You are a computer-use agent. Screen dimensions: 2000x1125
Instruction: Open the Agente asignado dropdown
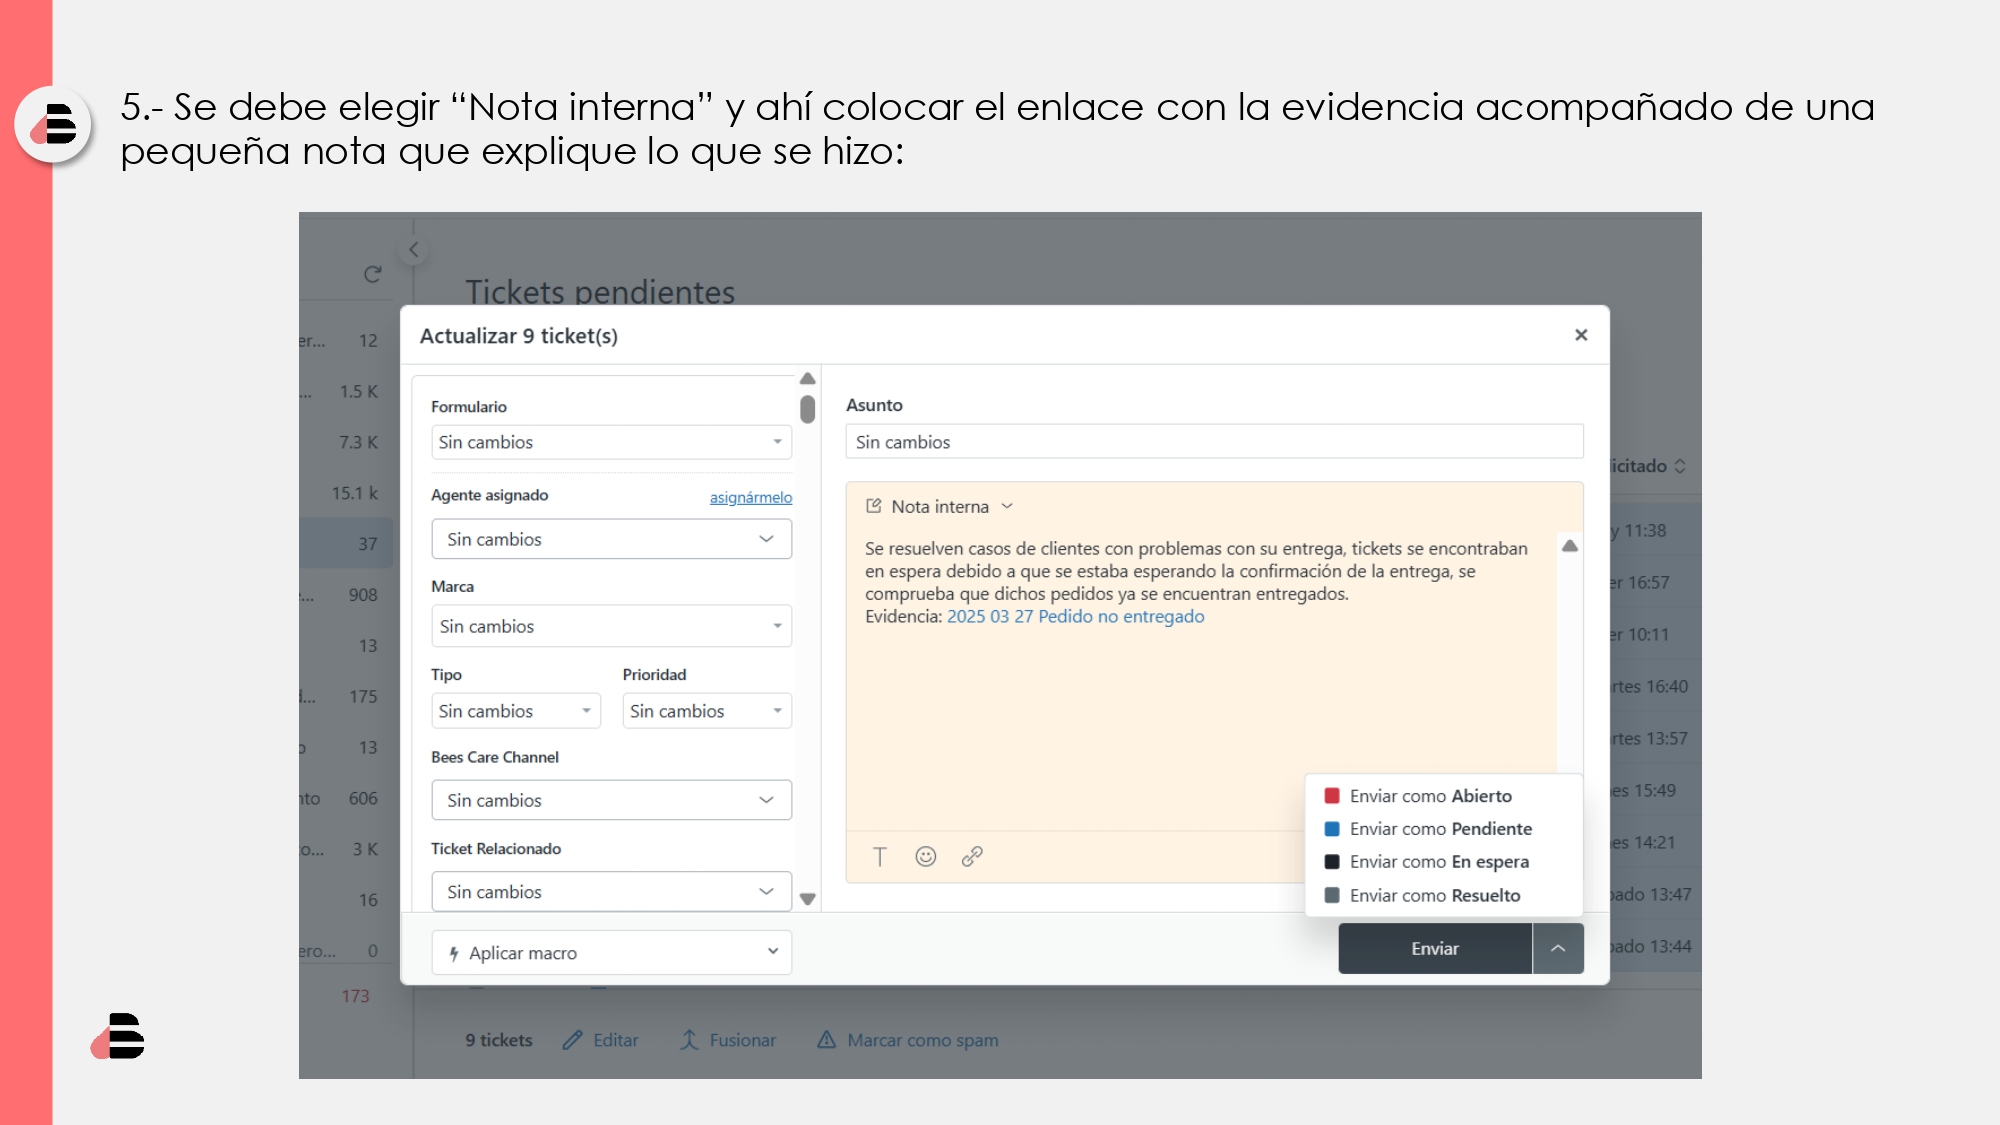point(612,539)
